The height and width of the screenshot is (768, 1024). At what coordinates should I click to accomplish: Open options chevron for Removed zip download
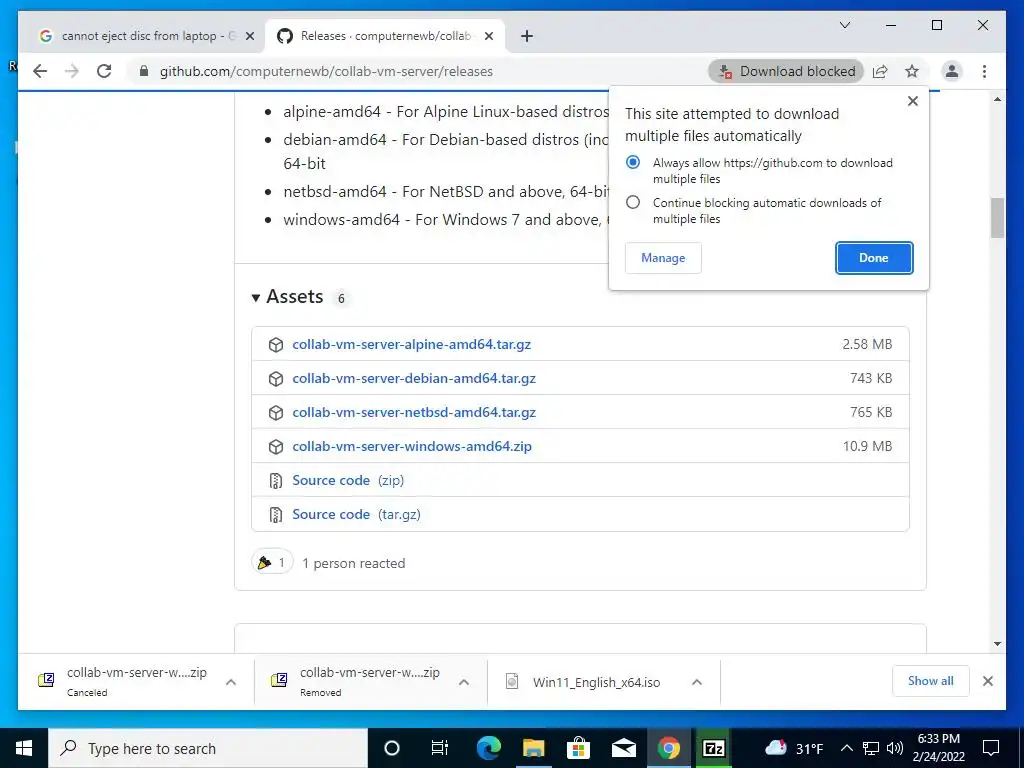[464, 682]
